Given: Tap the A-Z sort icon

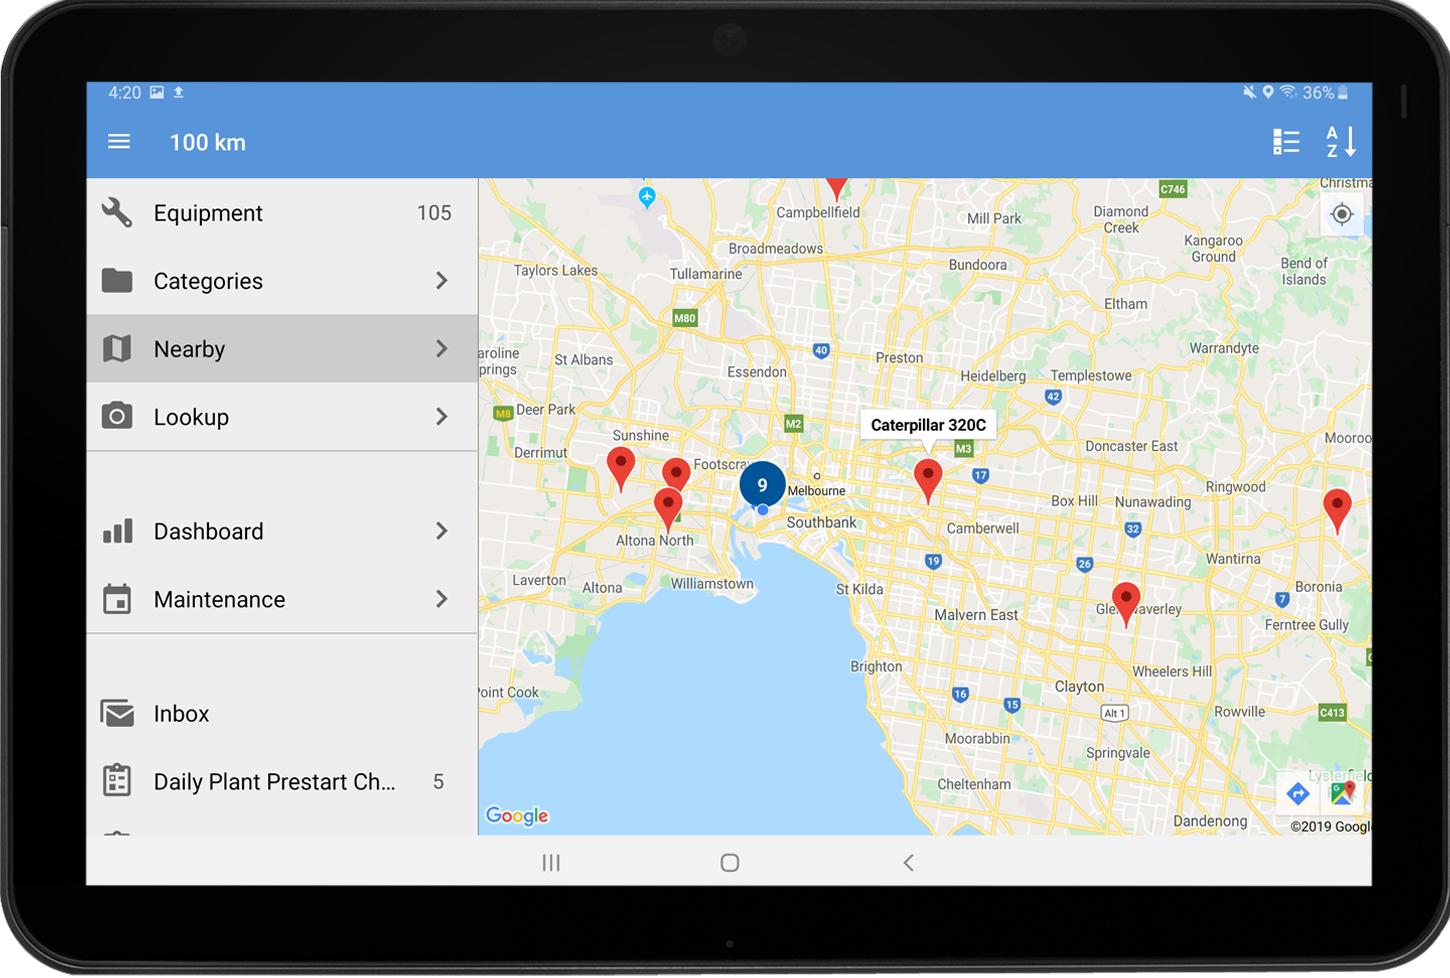Looking at the screenshot, I should coord(1341,142).
